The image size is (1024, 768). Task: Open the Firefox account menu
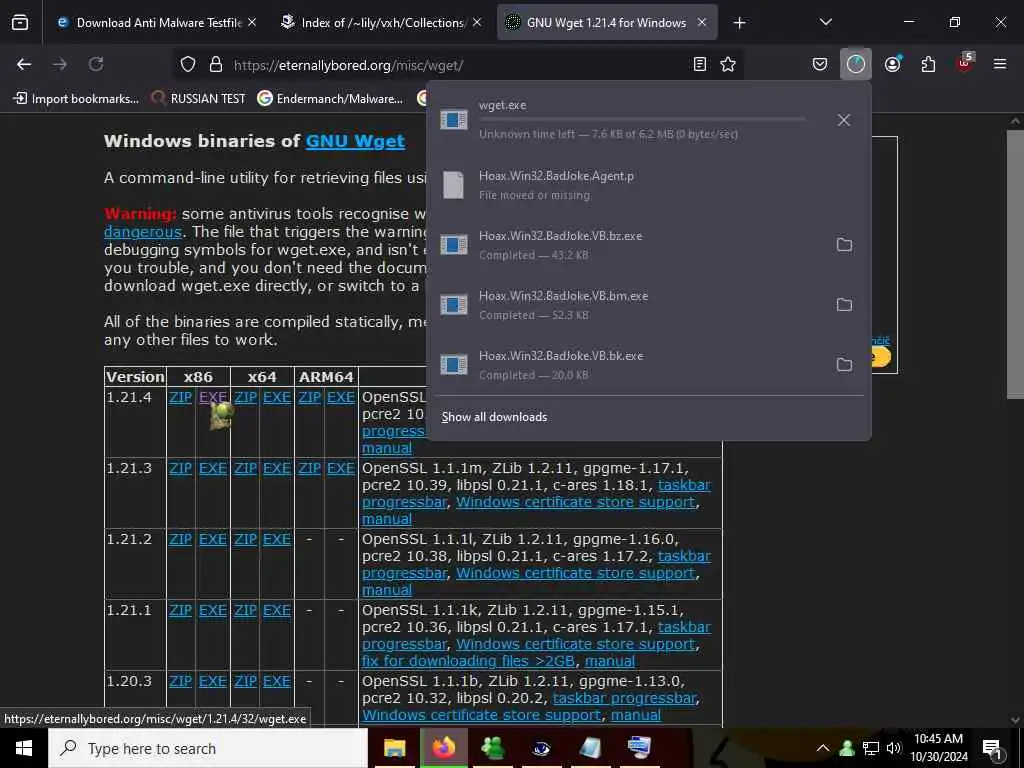click(x=892, y=64)
